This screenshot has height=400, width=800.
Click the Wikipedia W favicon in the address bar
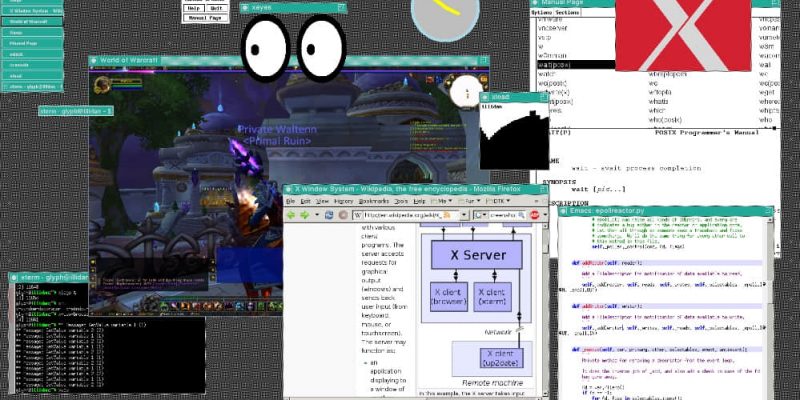[358, 215]
